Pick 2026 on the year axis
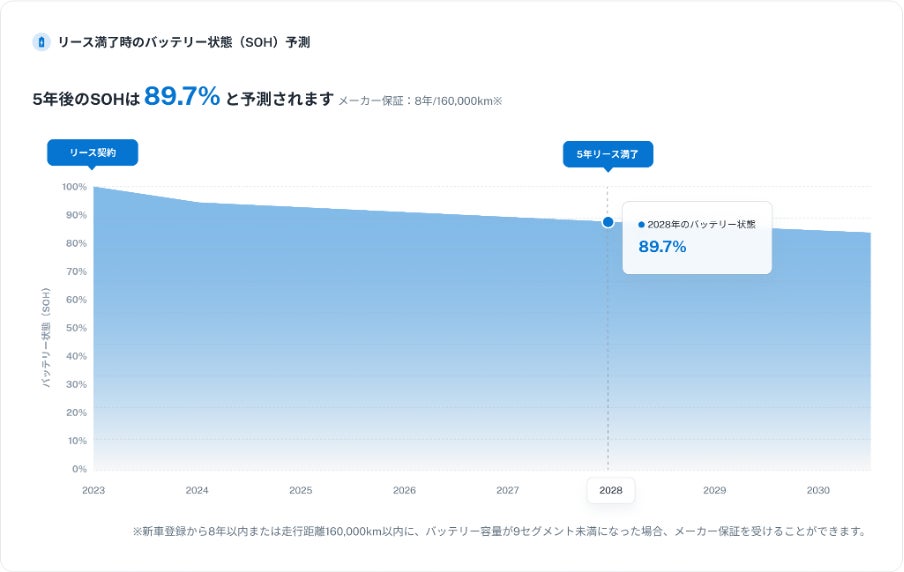This screenshot has height=572, width=904. [x=404, y=491]
